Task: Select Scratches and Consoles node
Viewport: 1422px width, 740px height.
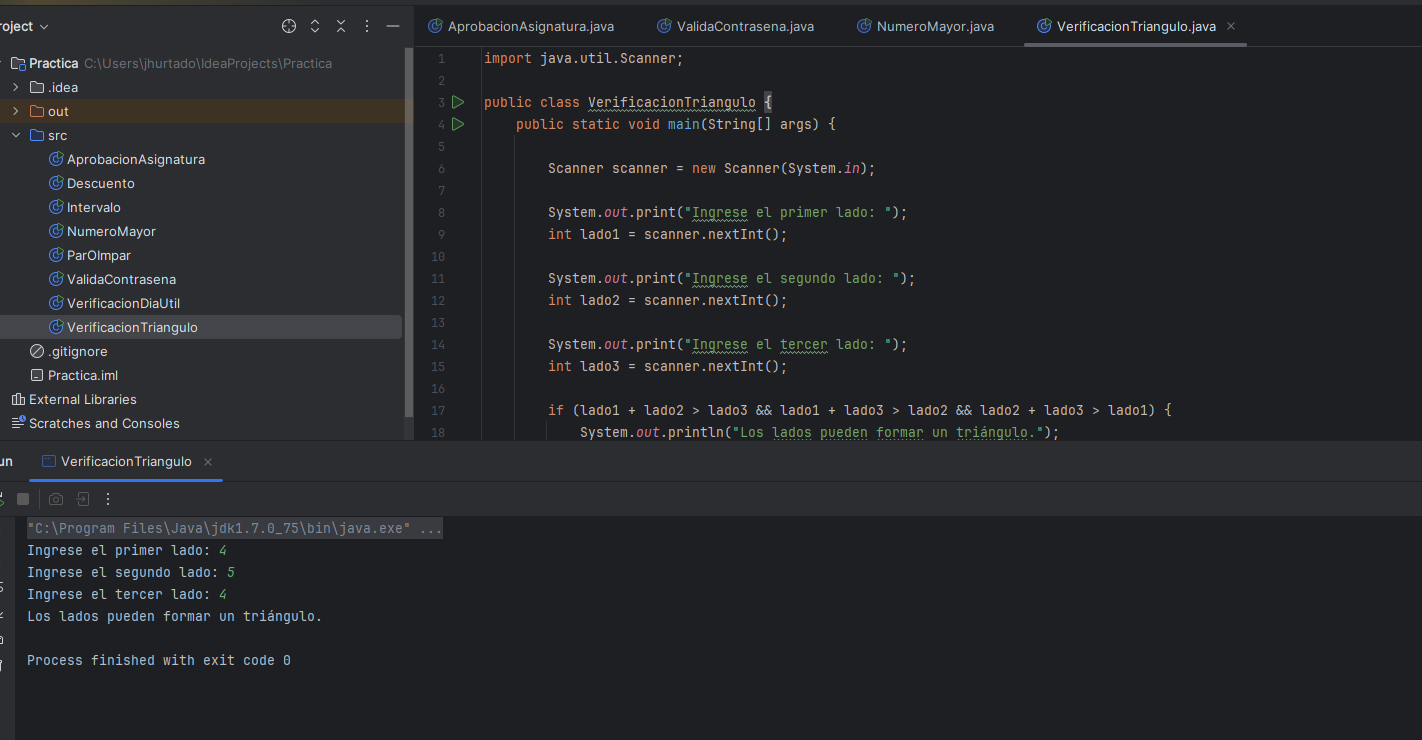Action: point(104,423)
